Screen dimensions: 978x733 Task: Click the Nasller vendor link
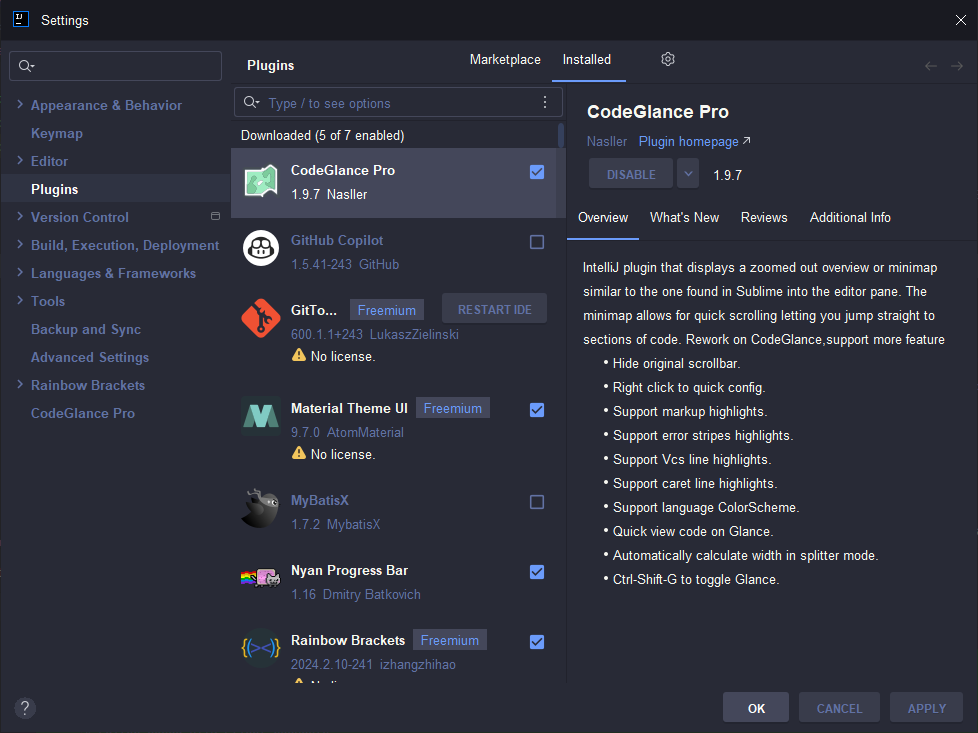pos(606,142)
